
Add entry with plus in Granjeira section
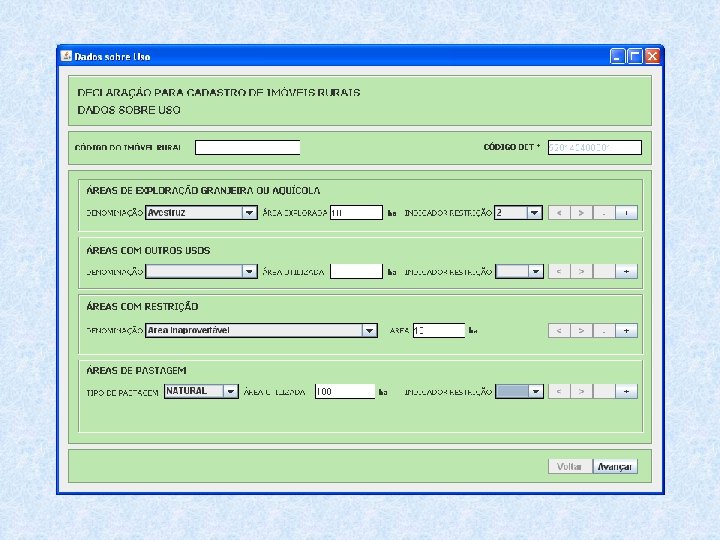626,213
